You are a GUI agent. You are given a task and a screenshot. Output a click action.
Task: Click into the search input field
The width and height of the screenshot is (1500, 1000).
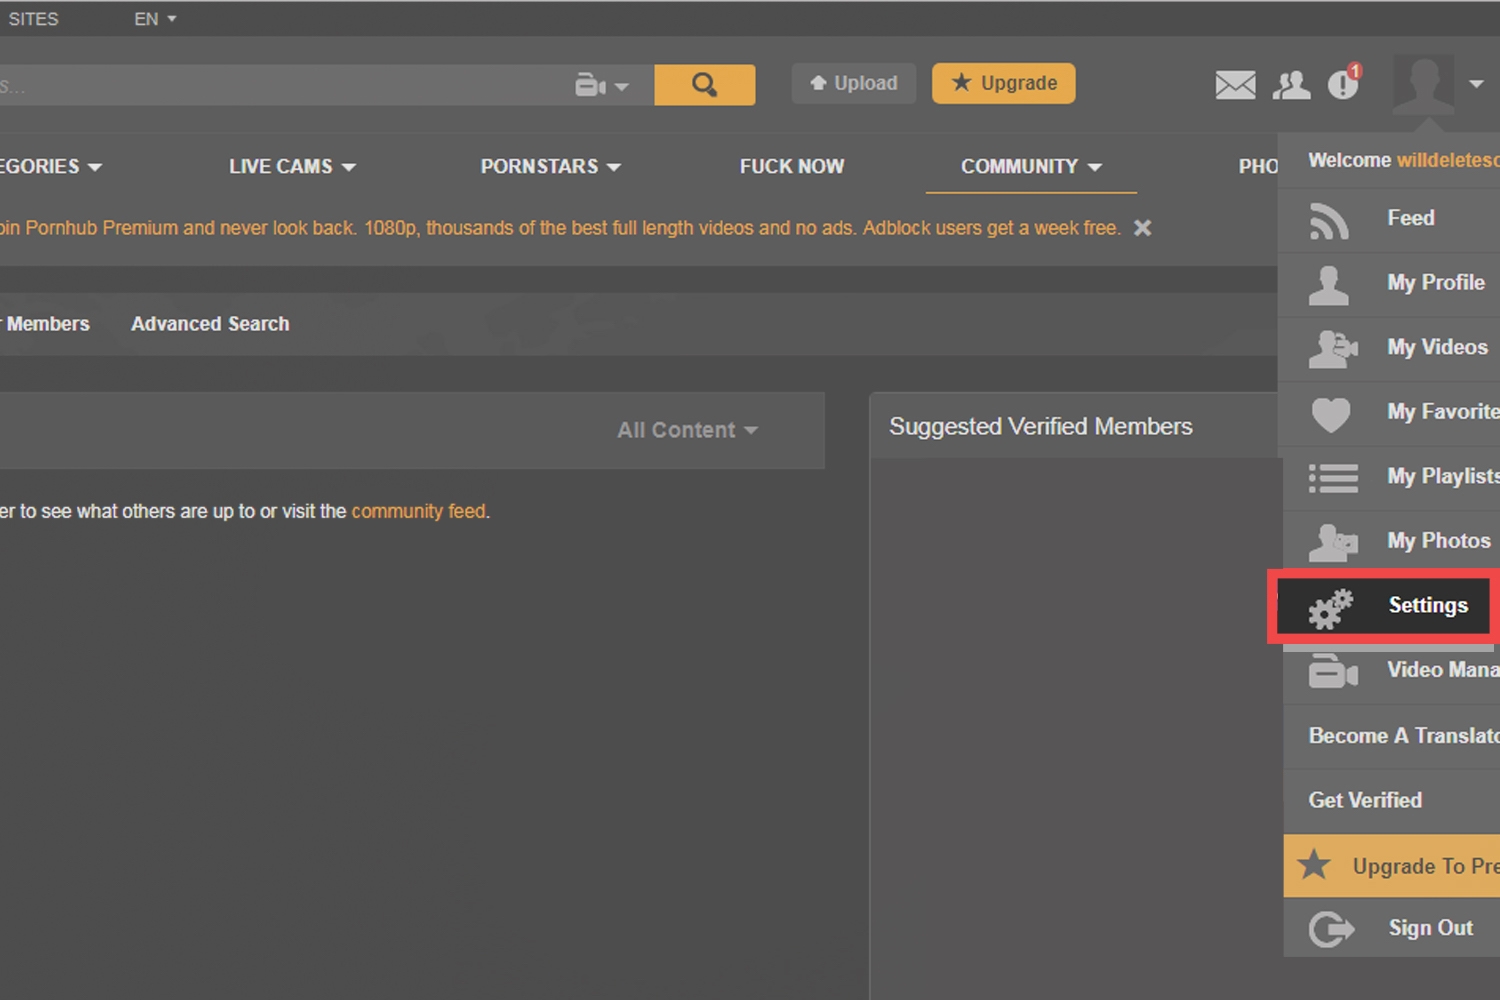pyautogui.click(x=280, y=86)
